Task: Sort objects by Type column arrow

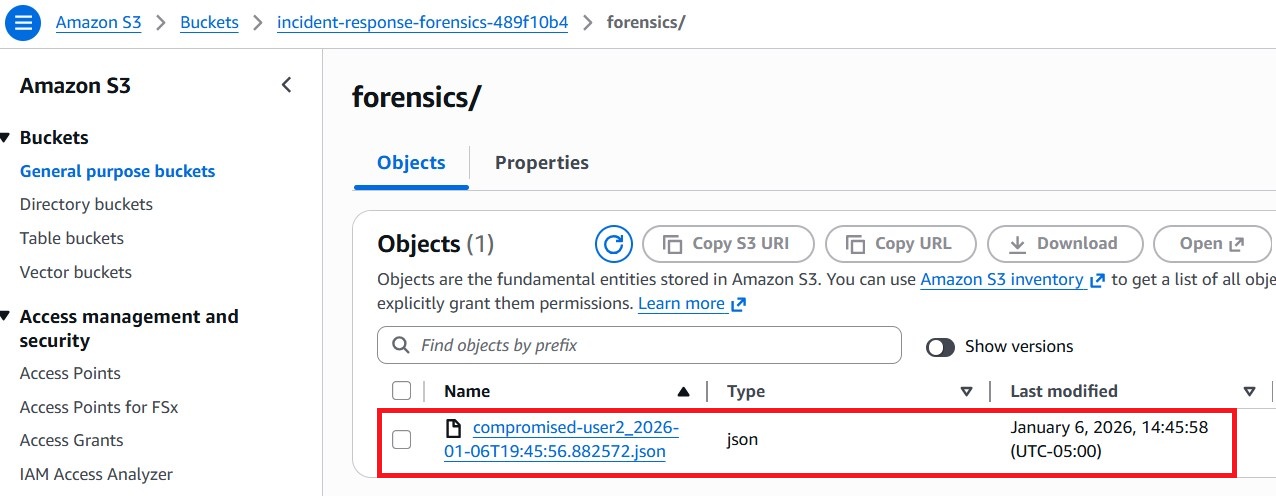Action: click(x=967, y=391)
